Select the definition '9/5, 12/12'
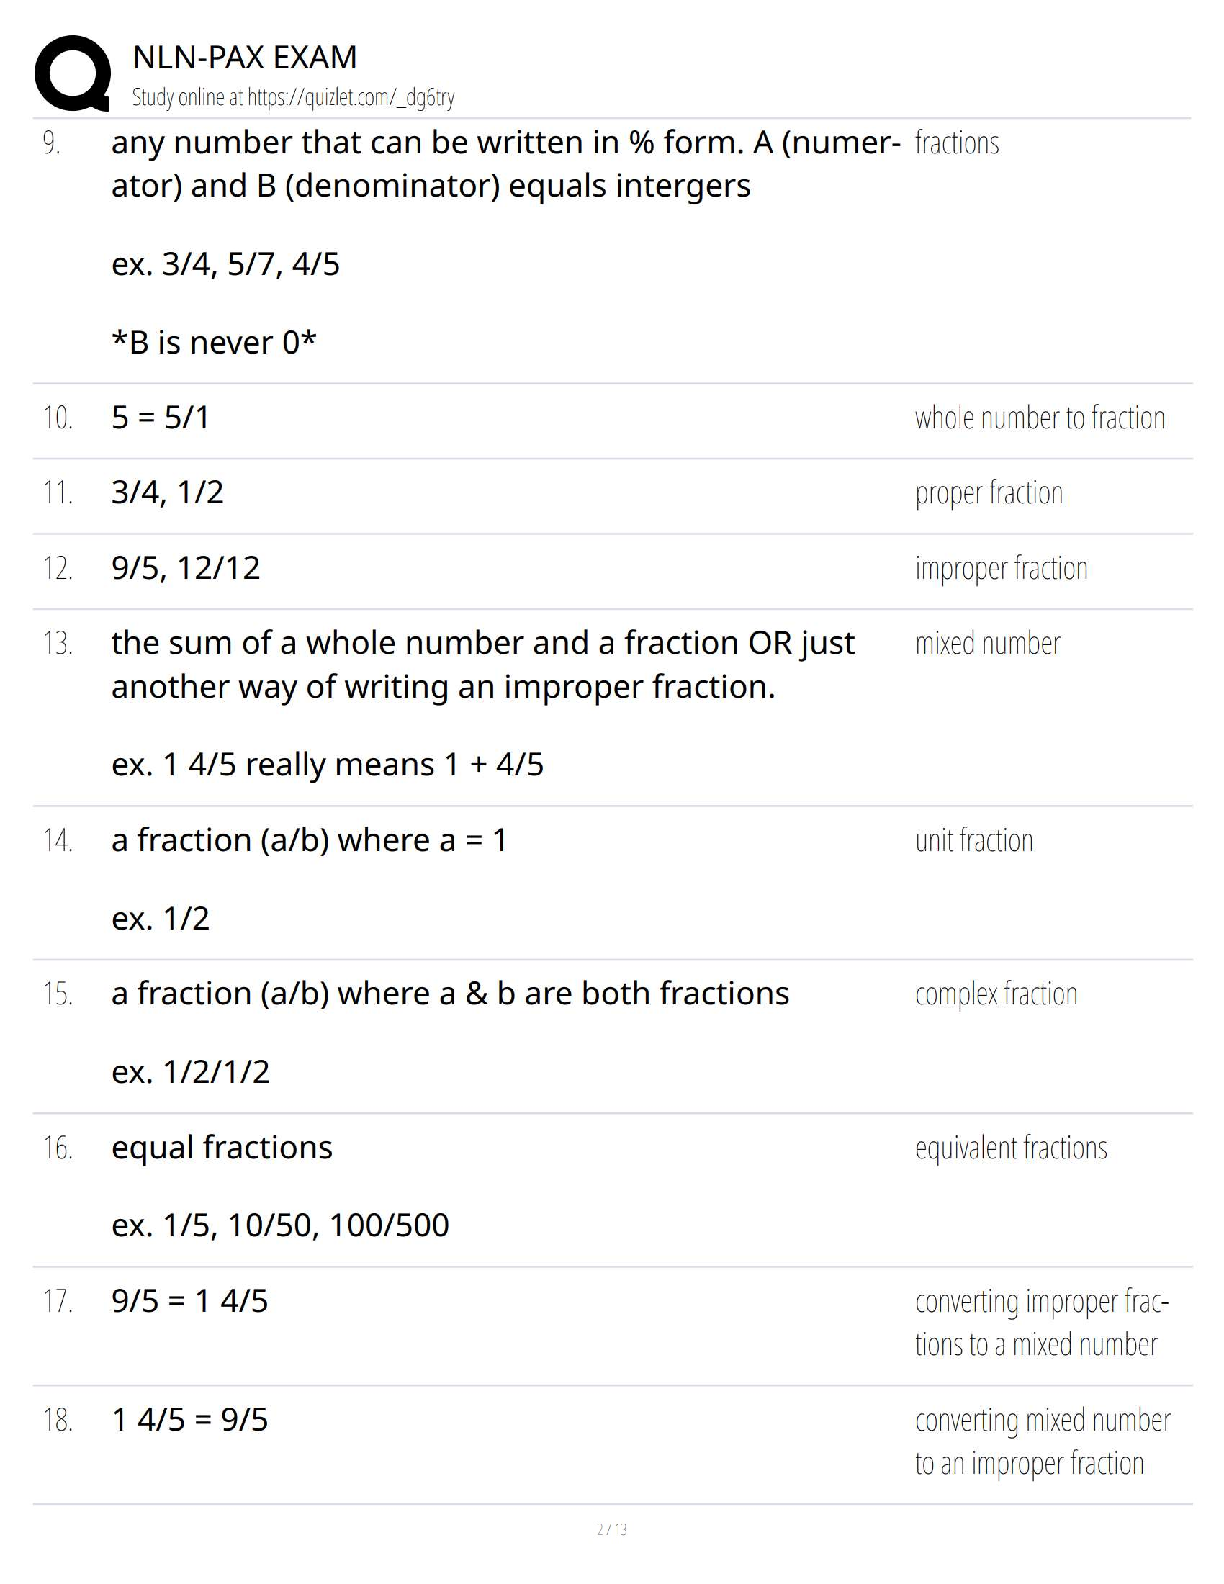The height and width of the screenshot is (1584, 1224). point(186,568)
